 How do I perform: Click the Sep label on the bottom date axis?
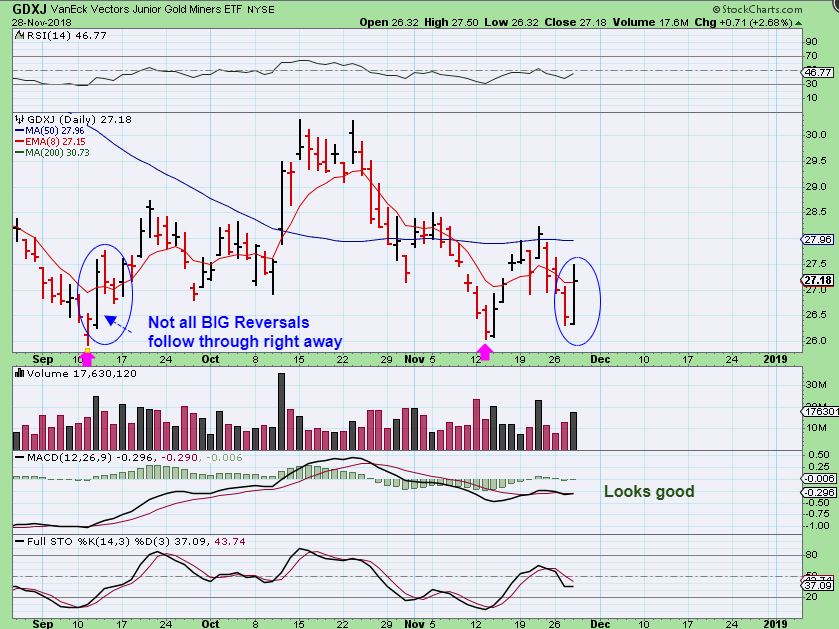43,624
